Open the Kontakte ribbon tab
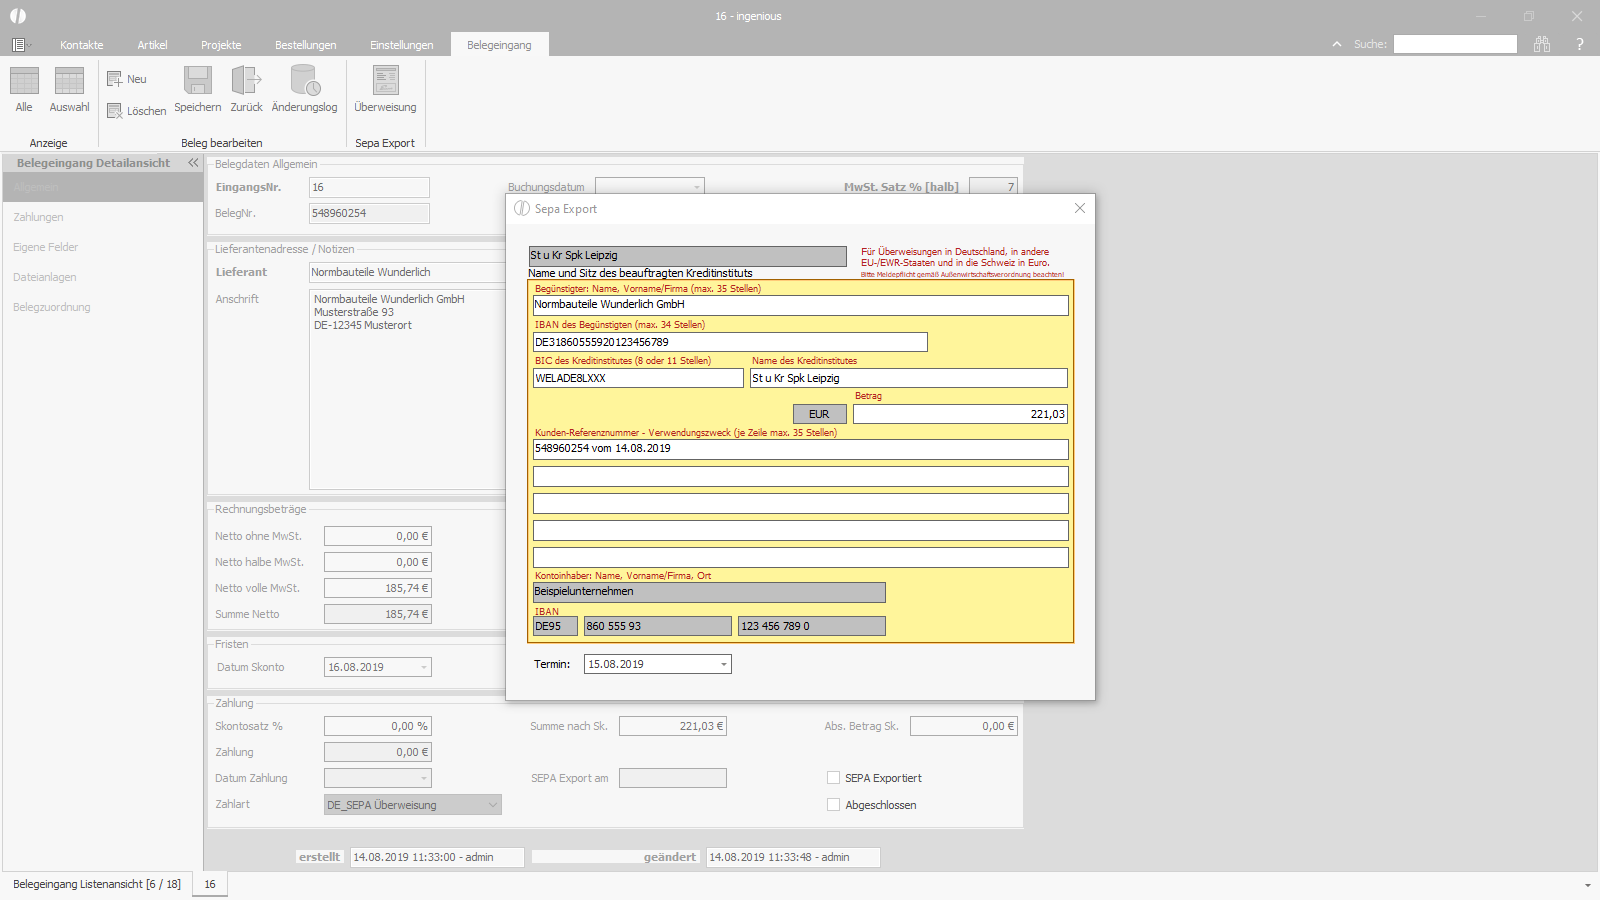Viewport: 1600px width, 900px height. tap(81, 45)
